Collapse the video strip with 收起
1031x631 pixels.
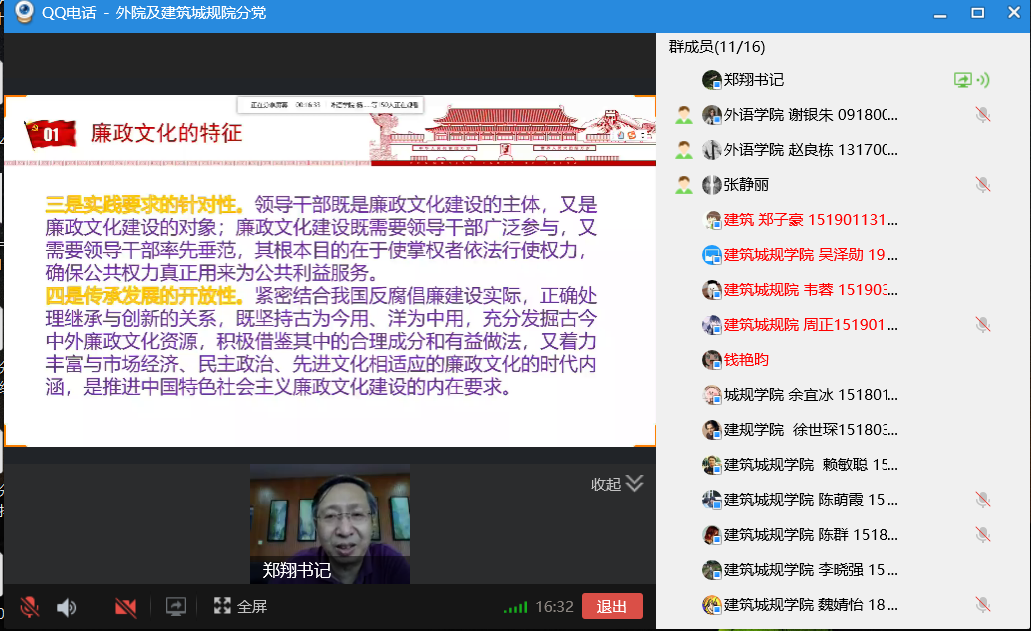[x=617, y=484]
